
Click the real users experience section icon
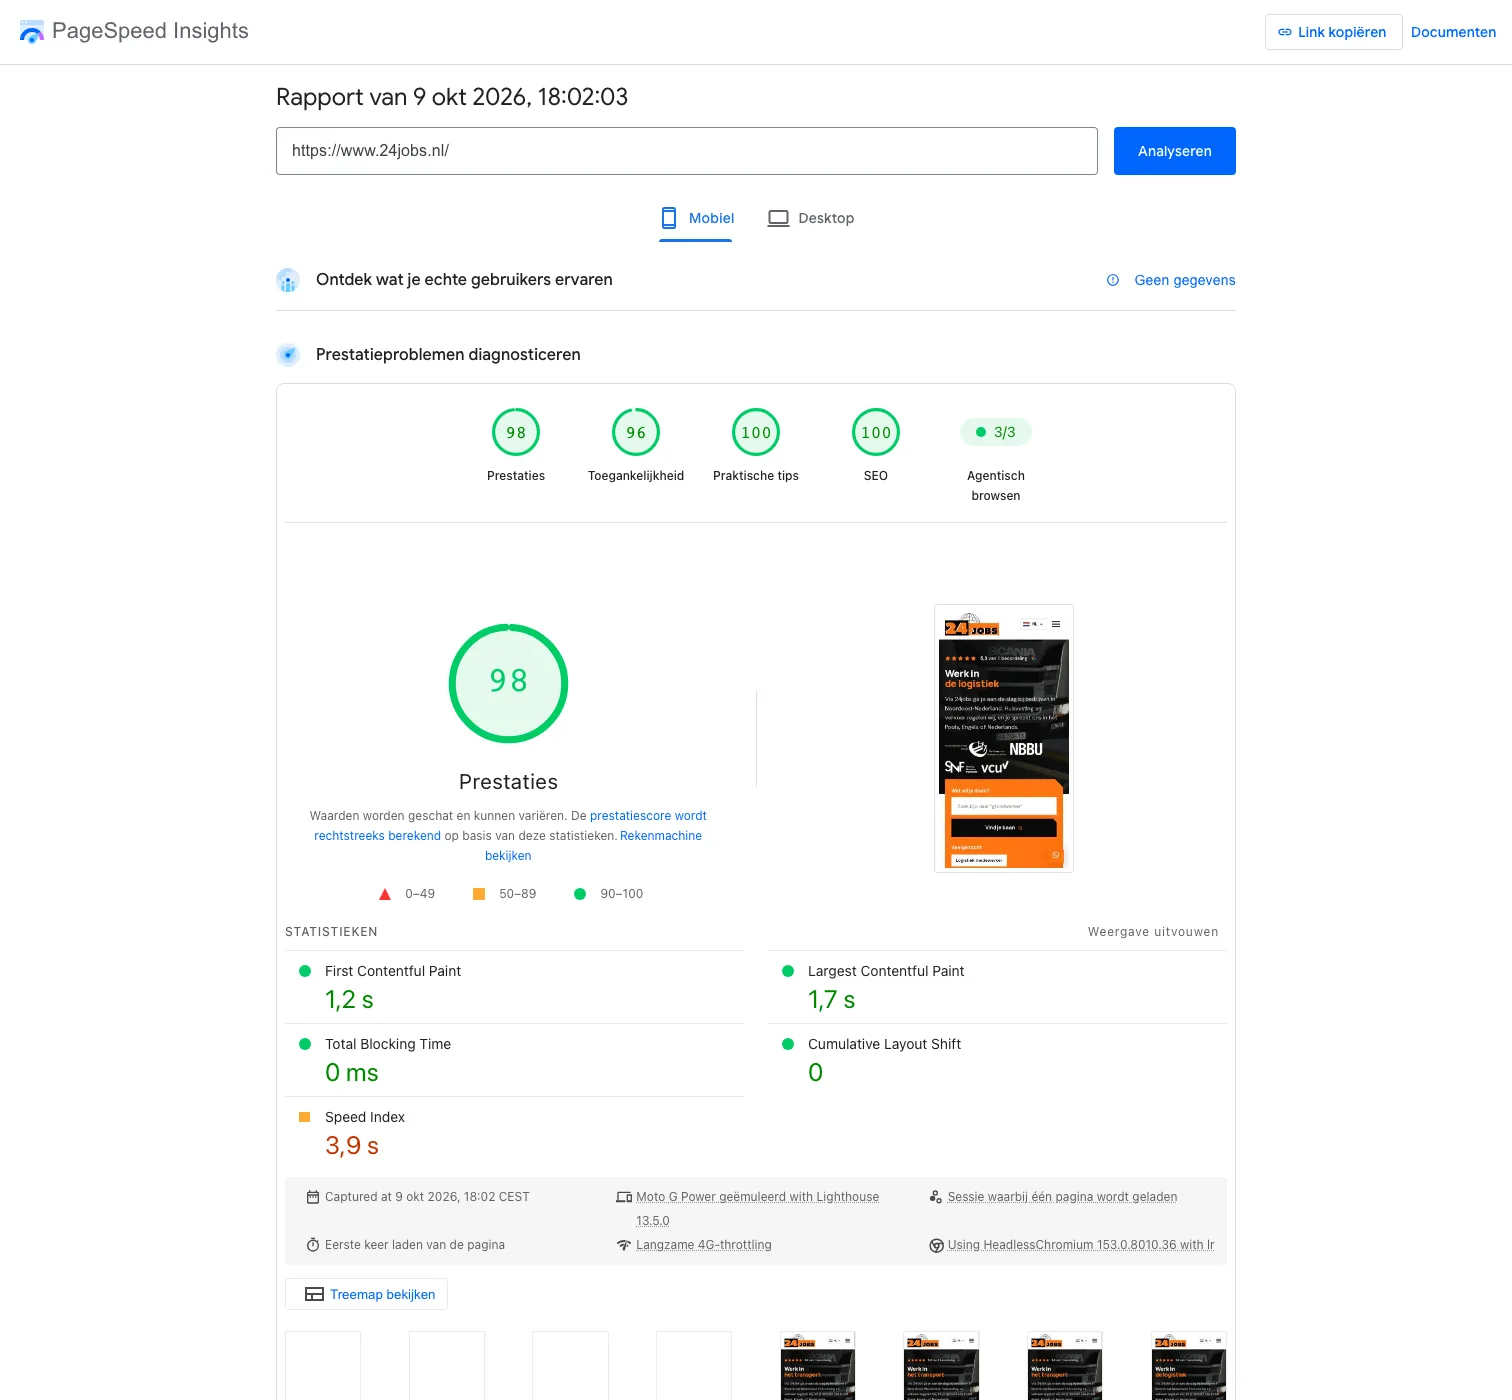(x=288, y=280)
